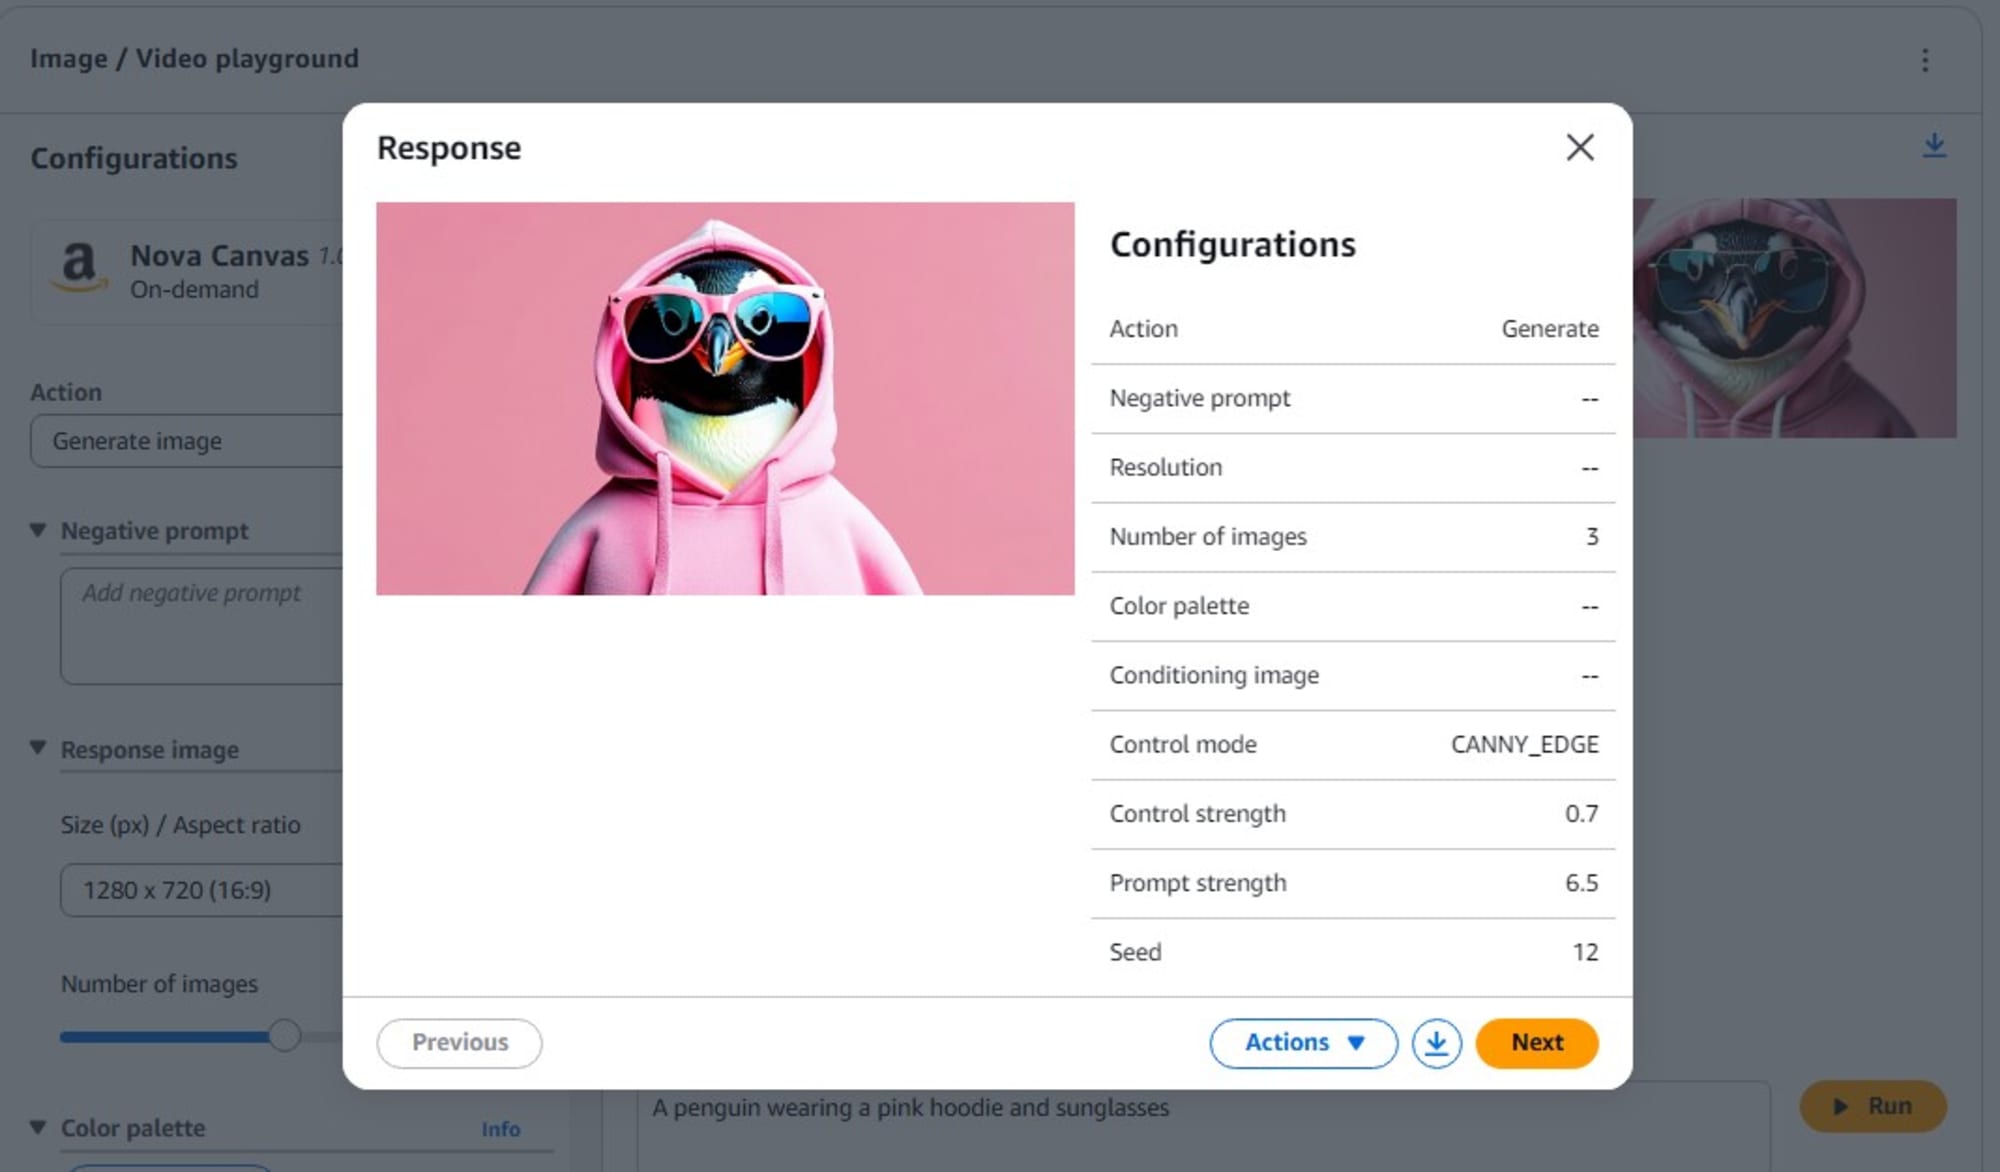The height and width of the screenshot is (1172, 2000).
Task: Click the Previous button in response dialog
Action: 457,1042
